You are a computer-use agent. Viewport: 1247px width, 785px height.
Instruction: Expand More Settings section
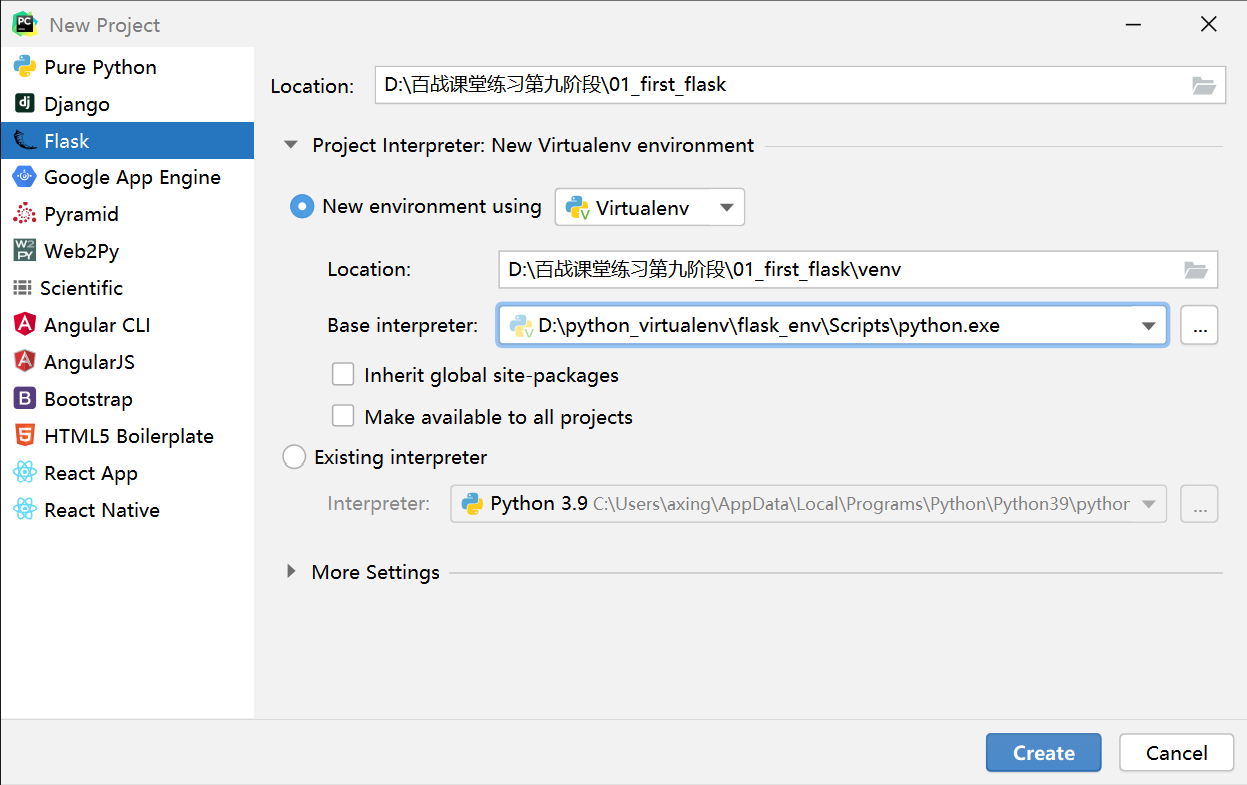point(291,572)
